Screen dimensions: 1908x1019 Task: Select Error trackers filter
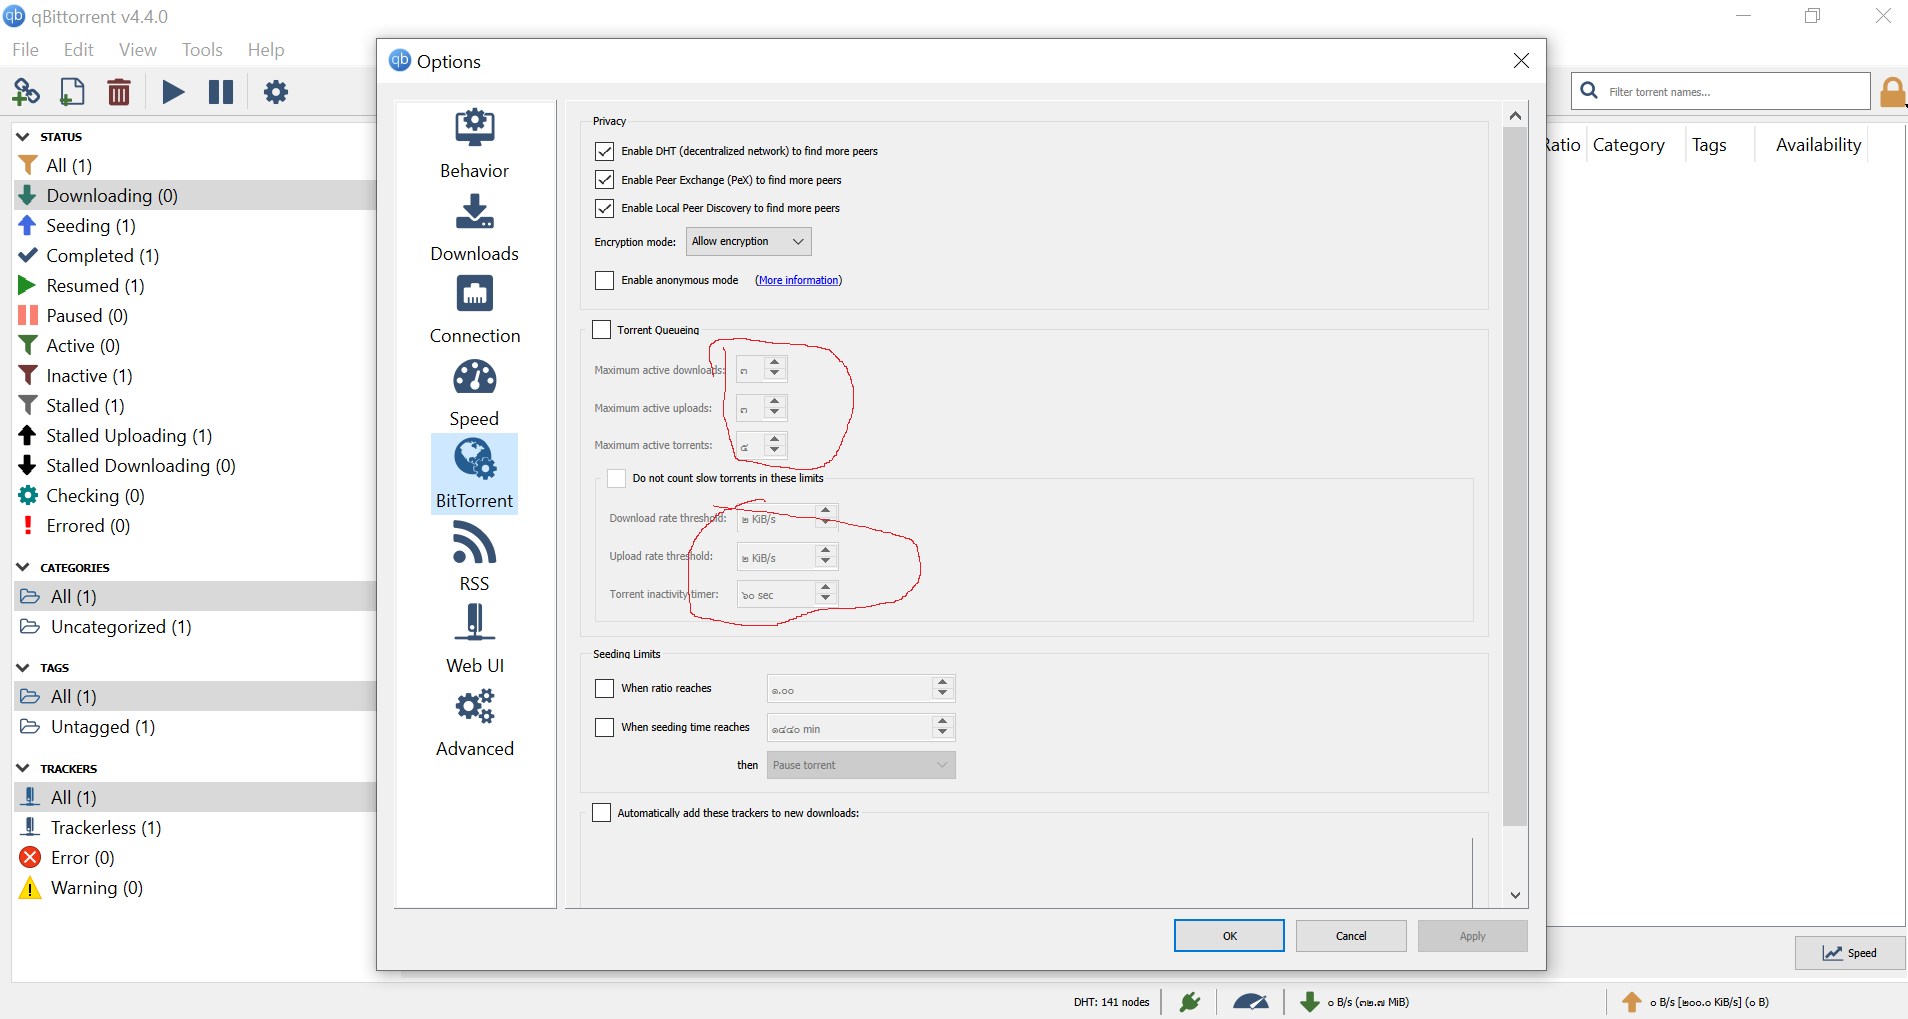[195, 857]
